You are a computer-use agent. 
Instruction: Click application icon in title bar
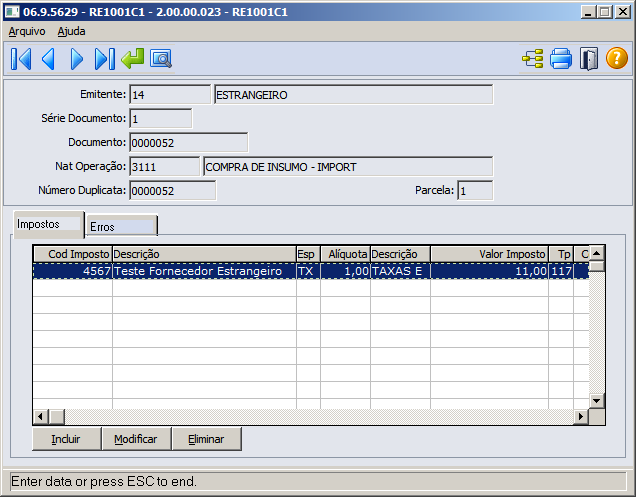12,12
